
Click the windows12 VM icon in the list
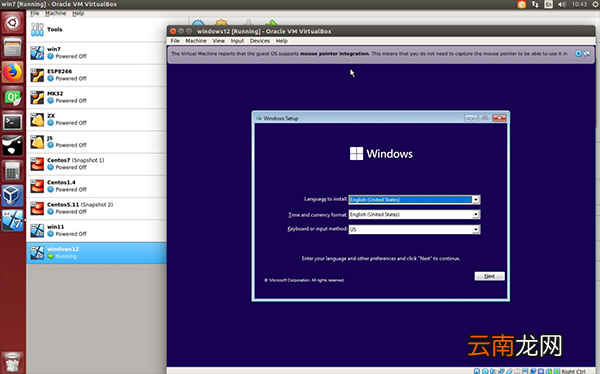pos(37,253)
